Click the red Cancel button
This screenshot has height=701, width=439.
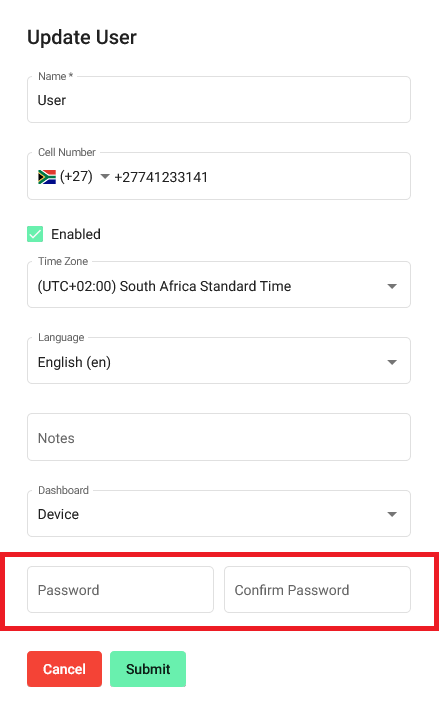(64, 669)
